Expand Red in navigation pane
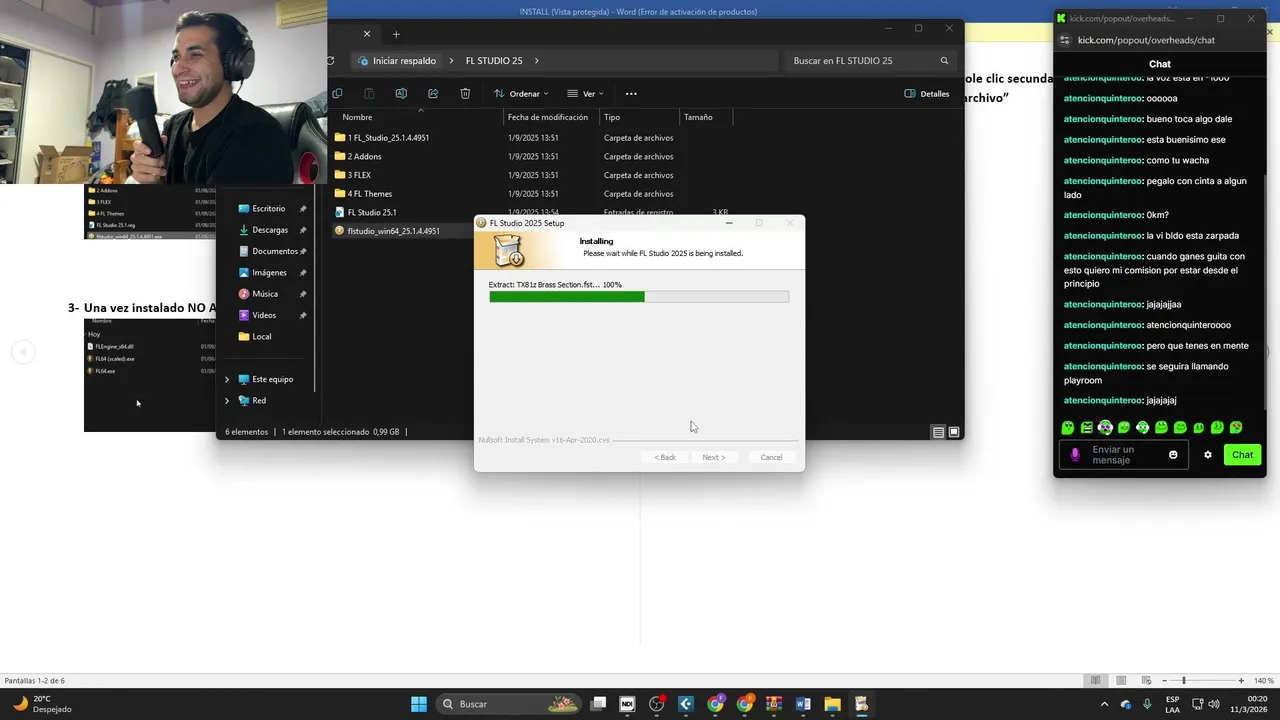Image resolution: width=1280 pixels, height=720 pixels. click(x=227, y=400)
